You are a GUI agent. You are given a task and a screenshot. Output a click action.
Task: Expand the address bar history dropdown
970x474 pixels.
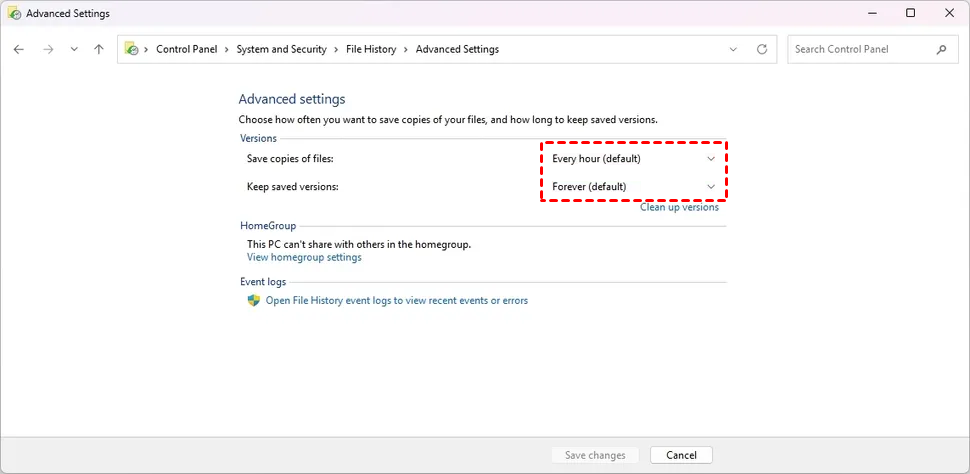(734, 49)
